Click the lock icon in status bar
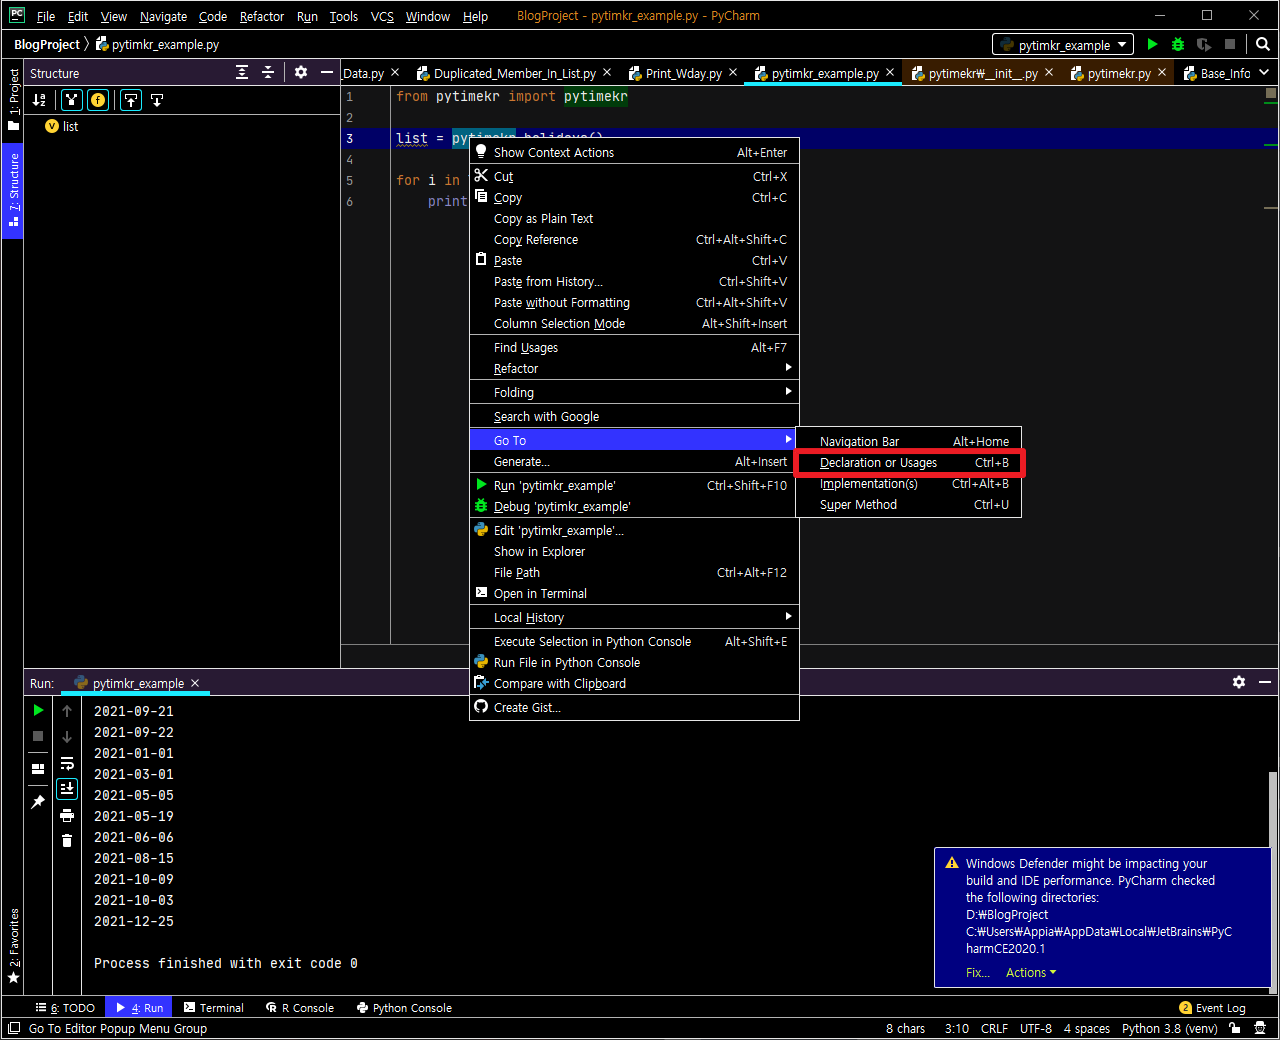1280x1040 pixels. coord(1235,1028)
